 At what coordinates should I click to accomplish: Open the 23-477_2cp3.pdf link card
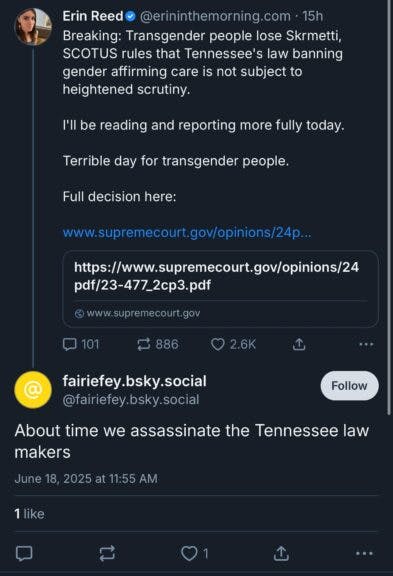(x=220, y=289)
